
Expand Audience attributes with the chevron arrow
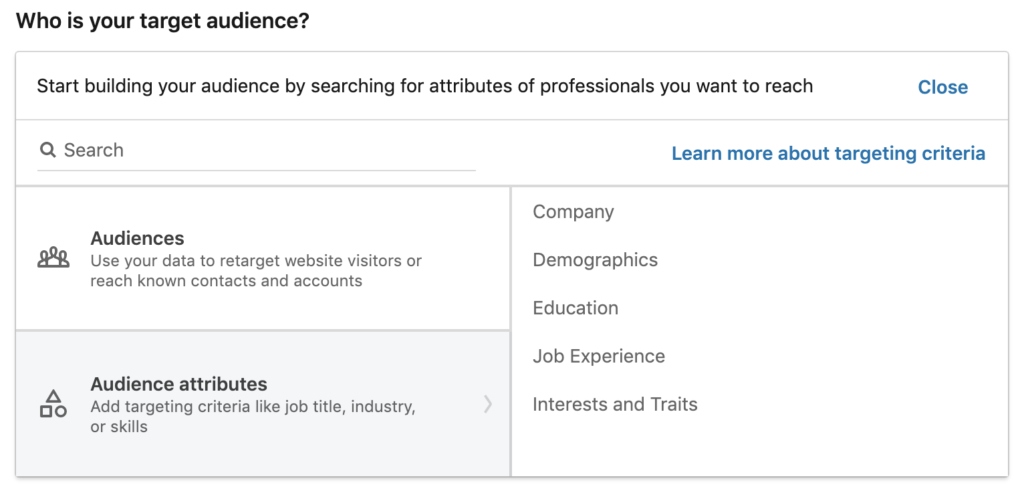[488, 404]
